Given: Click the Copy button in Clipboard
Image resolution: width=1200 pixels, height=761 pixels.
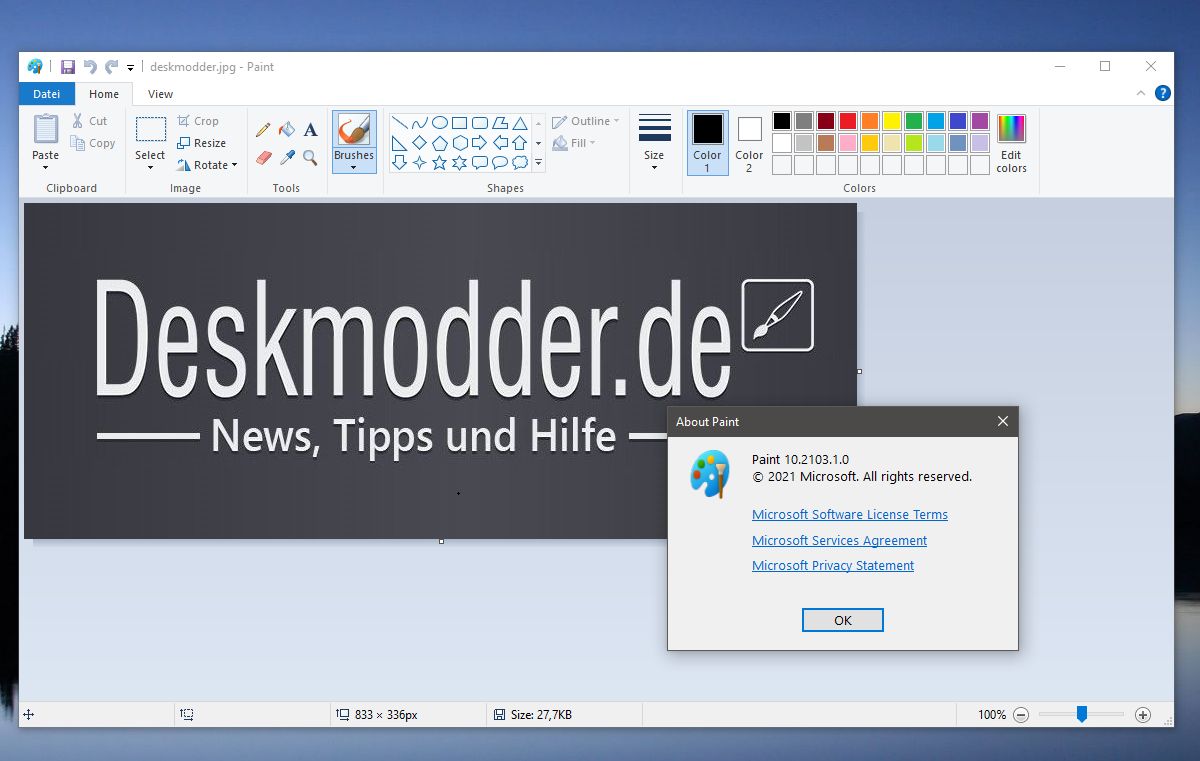Looking at the screenshot, I should pos(93,143).
